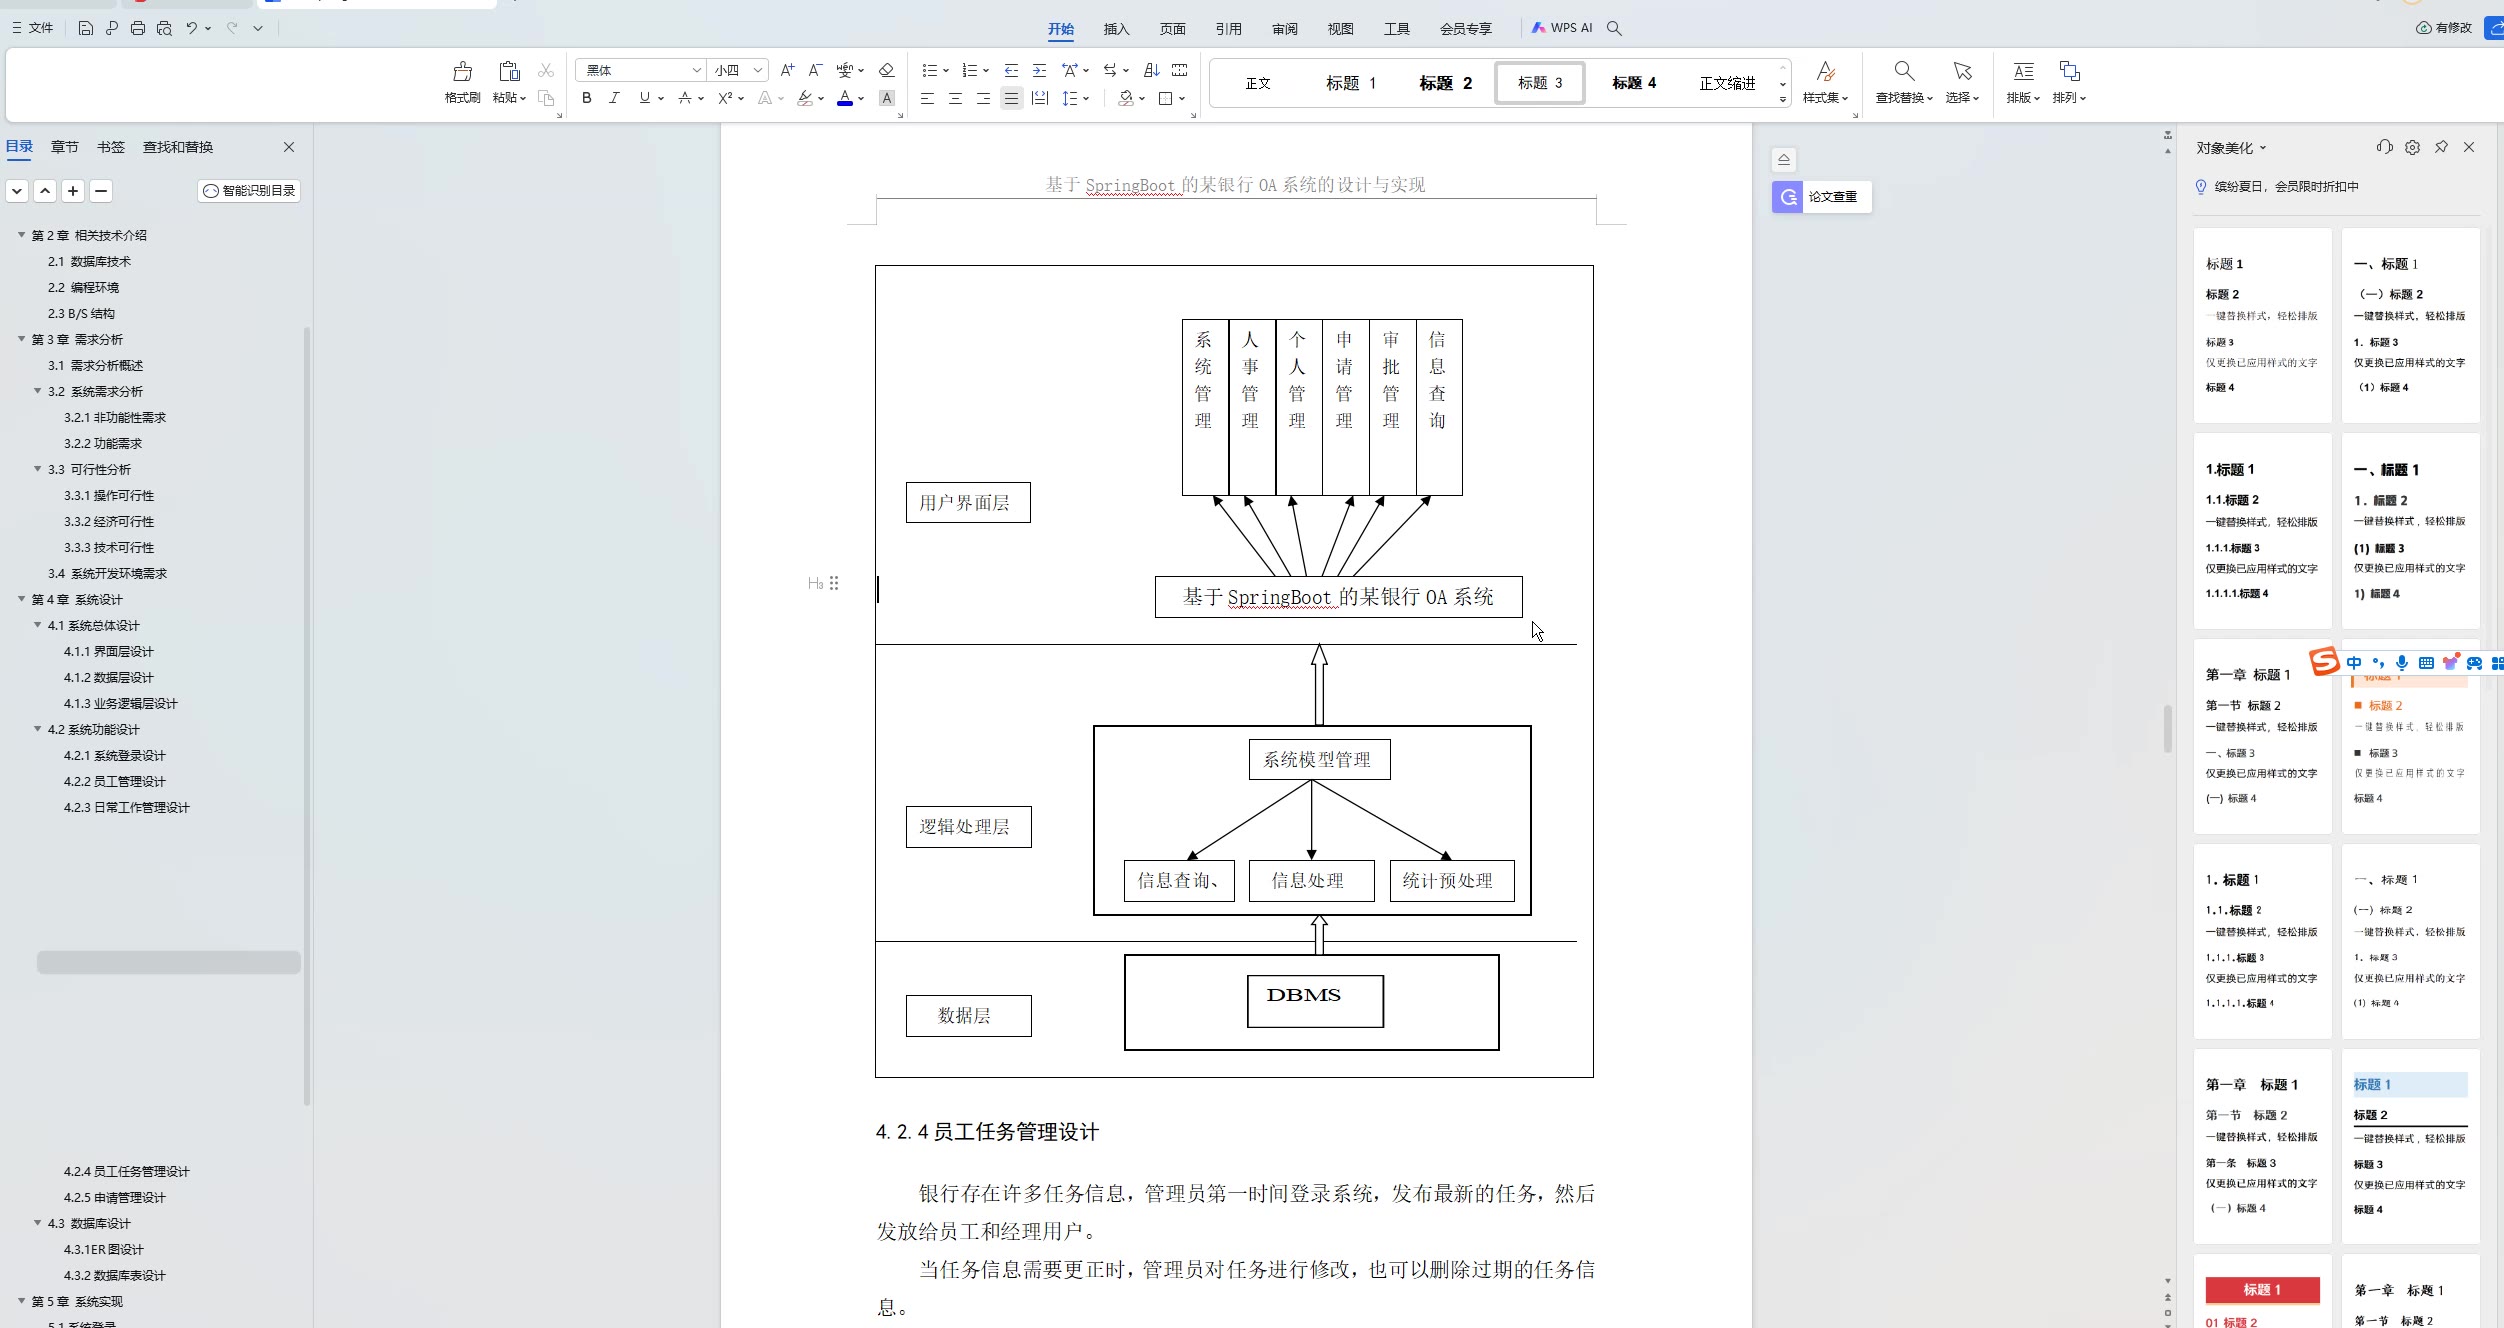Switch to 章节 tab in navigation pane
The height and width of the screenshot is (1328, 2504).
[65, 147]
